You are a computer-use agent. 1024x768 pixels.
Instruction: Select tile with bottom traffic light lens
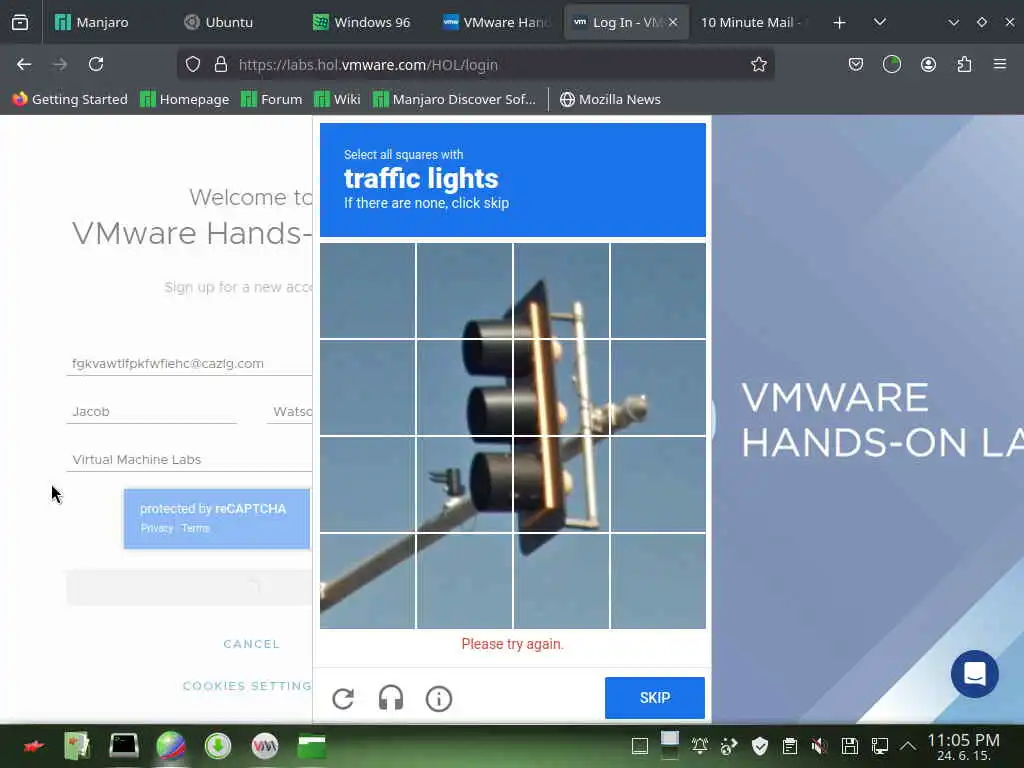pyautogui.click(x=464, y=484)
